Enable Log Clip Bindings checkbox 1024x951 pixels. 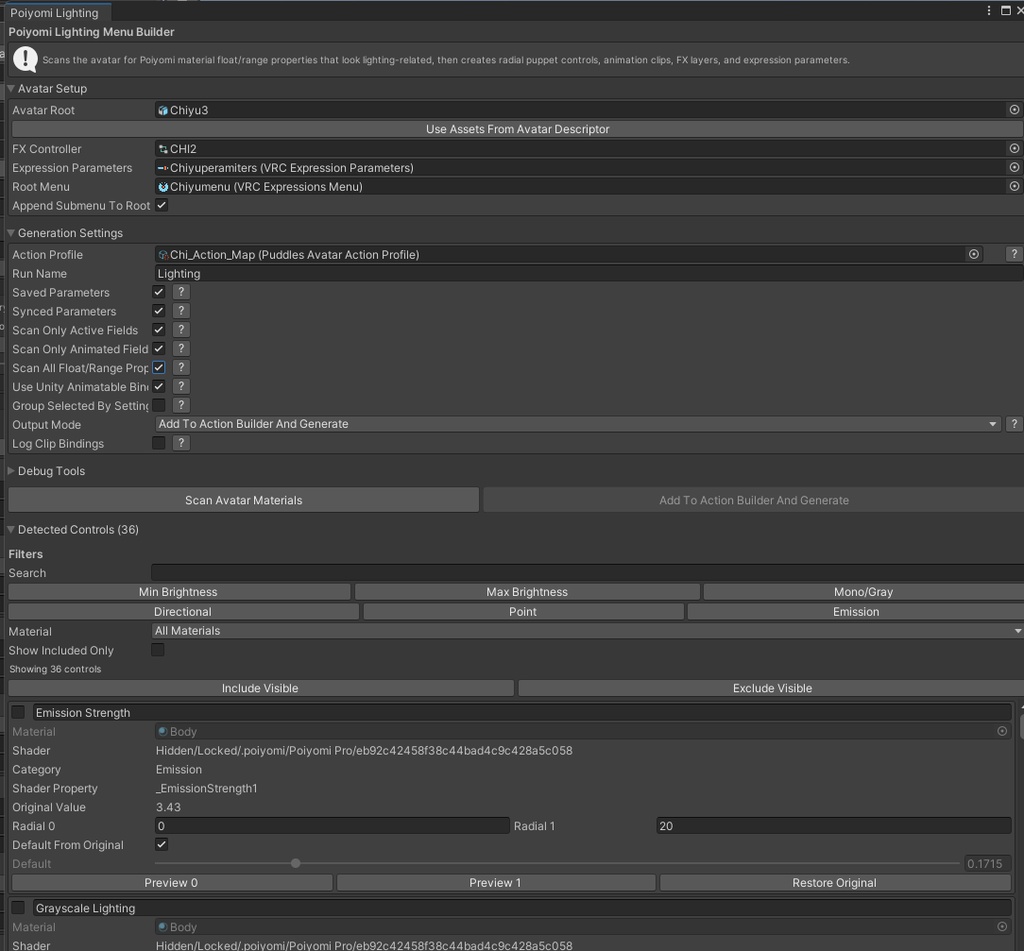[159, 443]
